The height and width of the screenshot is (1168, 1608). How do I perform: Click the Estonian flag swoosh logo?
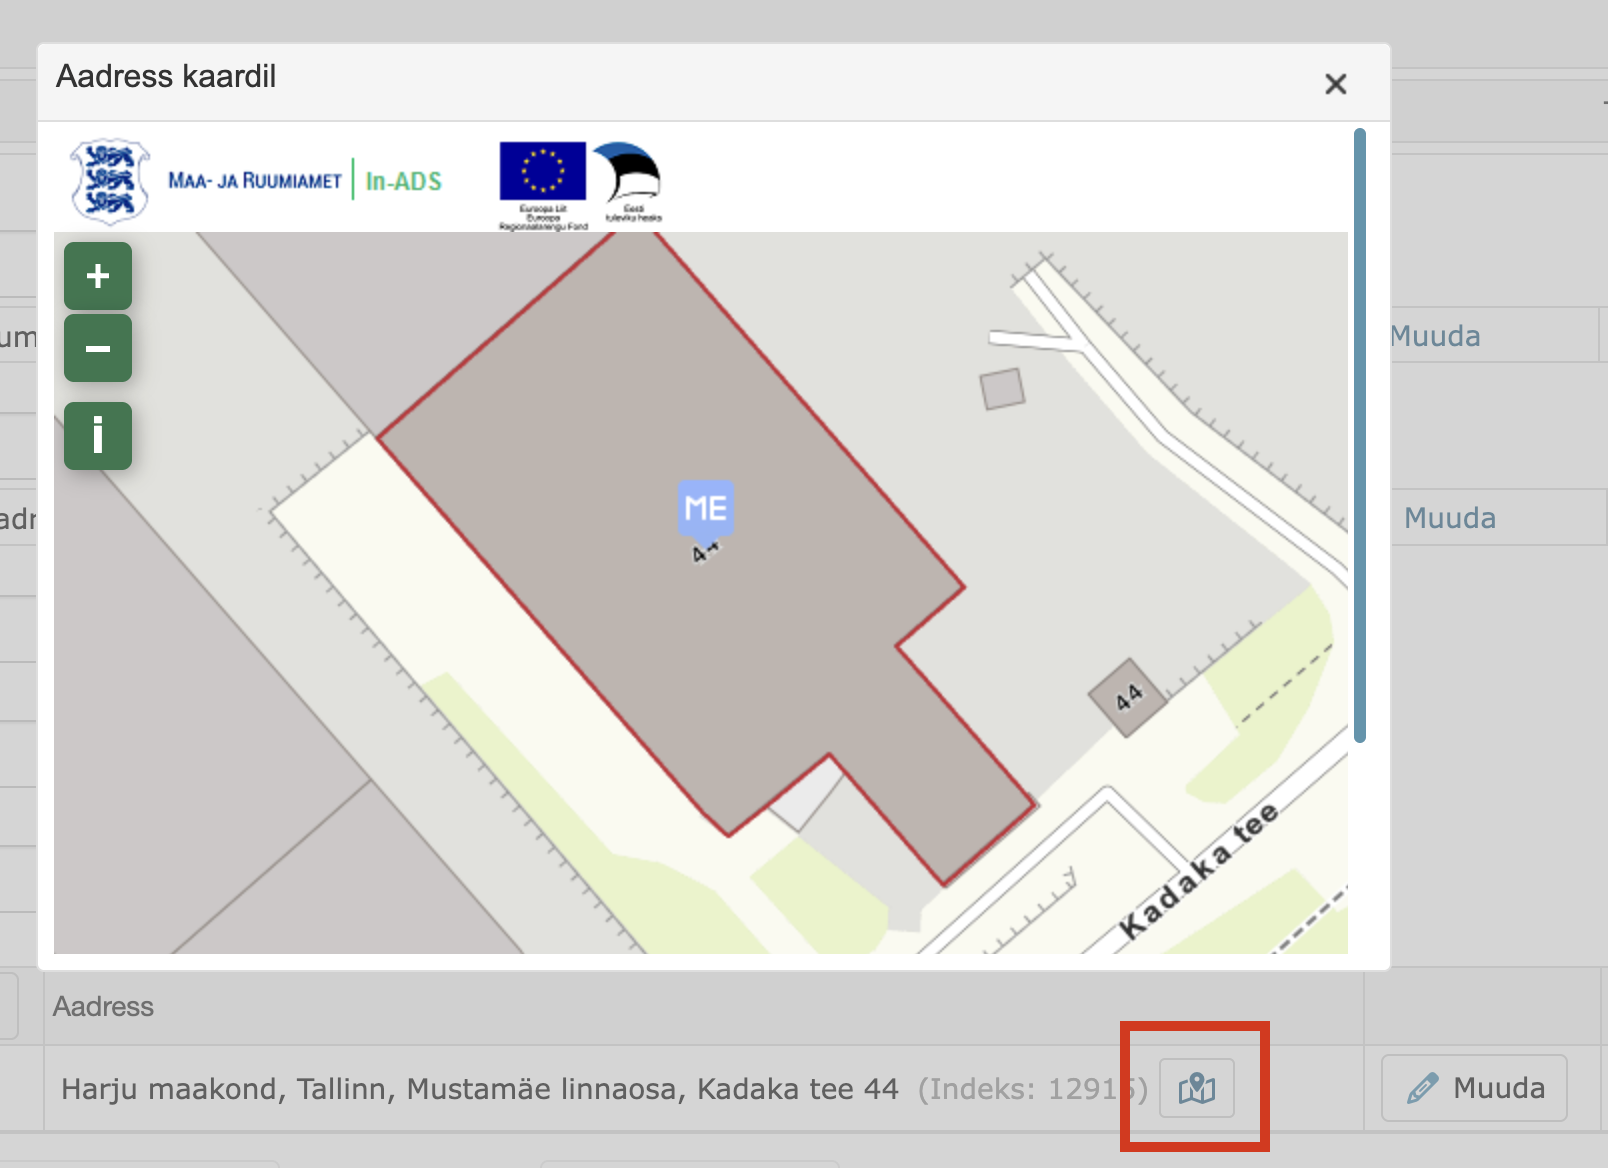[x=629, y=174]
